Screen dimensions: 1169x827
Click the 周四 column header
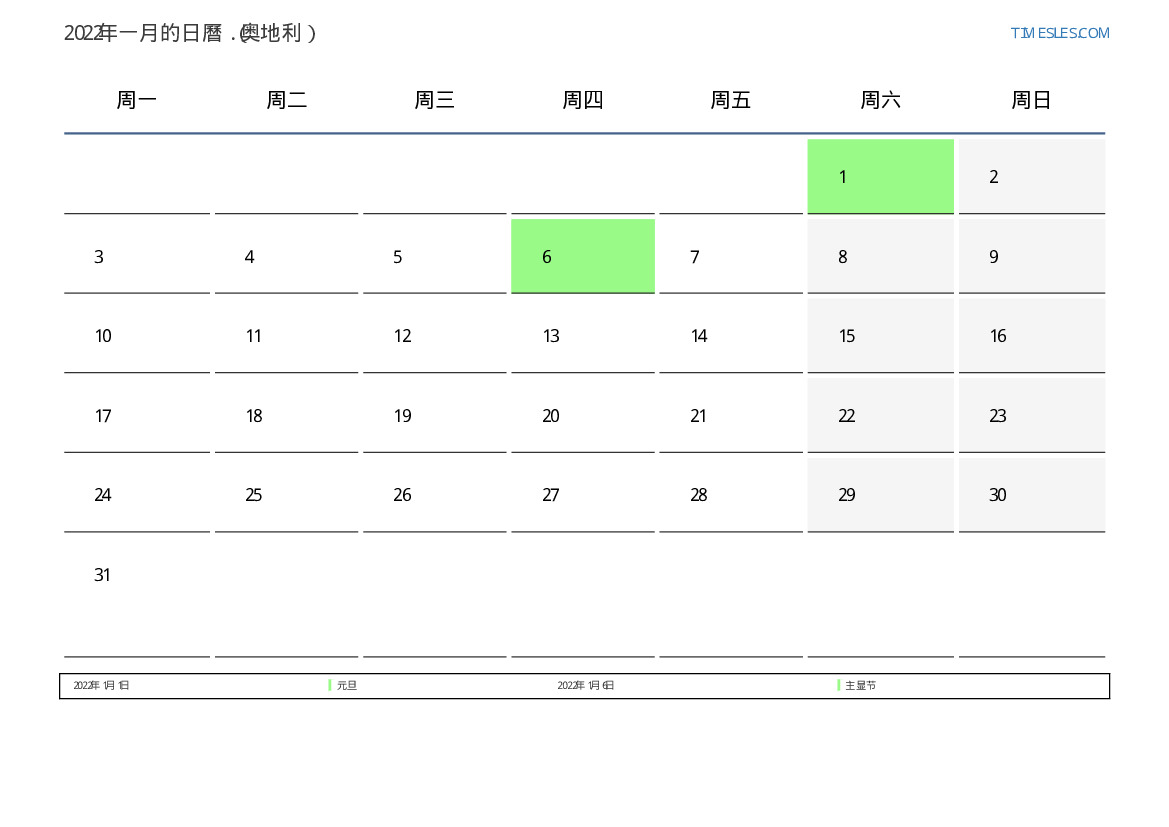pyautogui.click(x=582, y=100)
